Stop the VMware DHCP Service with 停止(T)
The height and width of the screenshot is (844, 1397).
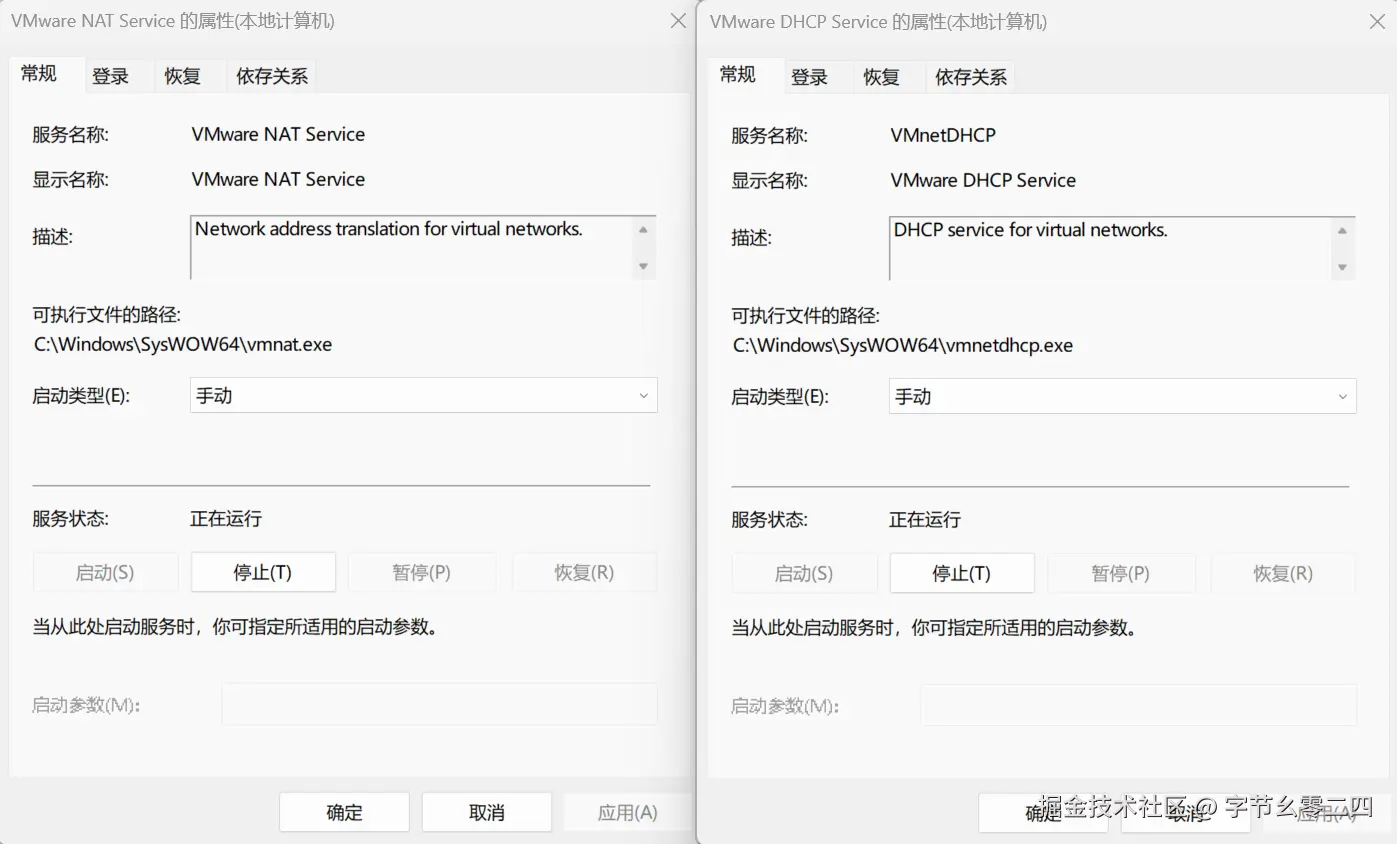point(962,573)
